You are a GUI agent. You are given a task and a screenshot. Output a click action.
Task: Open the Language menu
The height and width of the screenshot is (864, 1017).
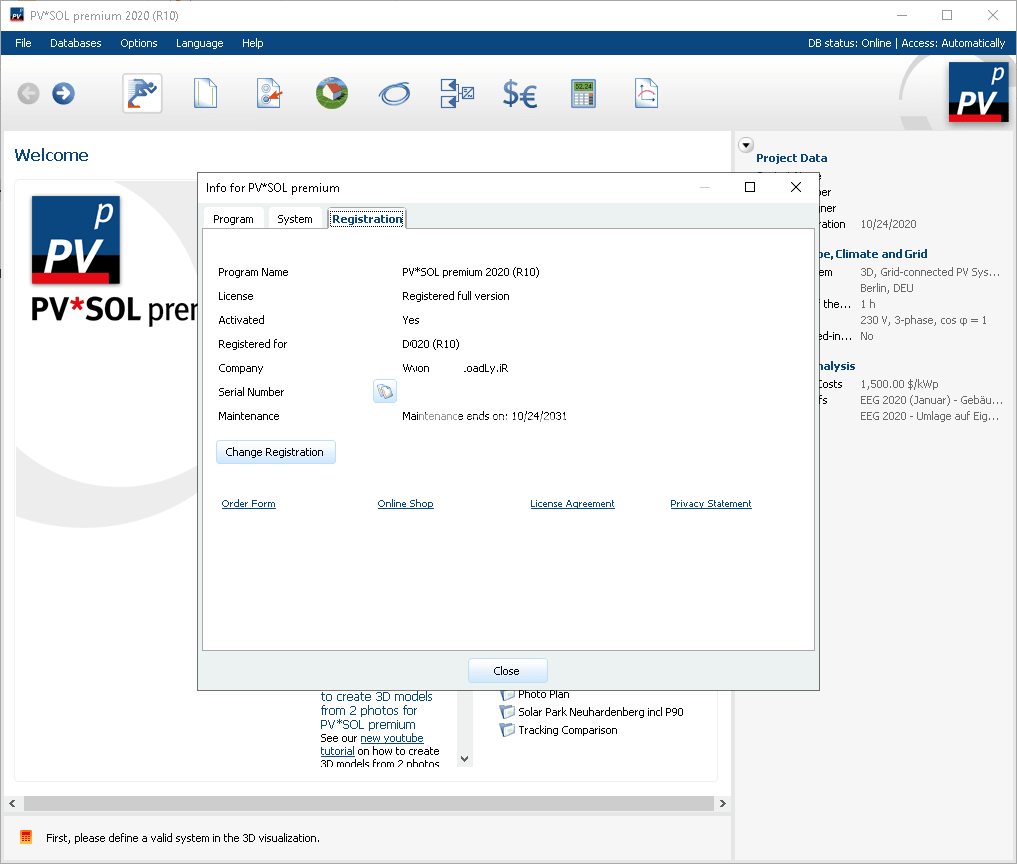[200, 43]
